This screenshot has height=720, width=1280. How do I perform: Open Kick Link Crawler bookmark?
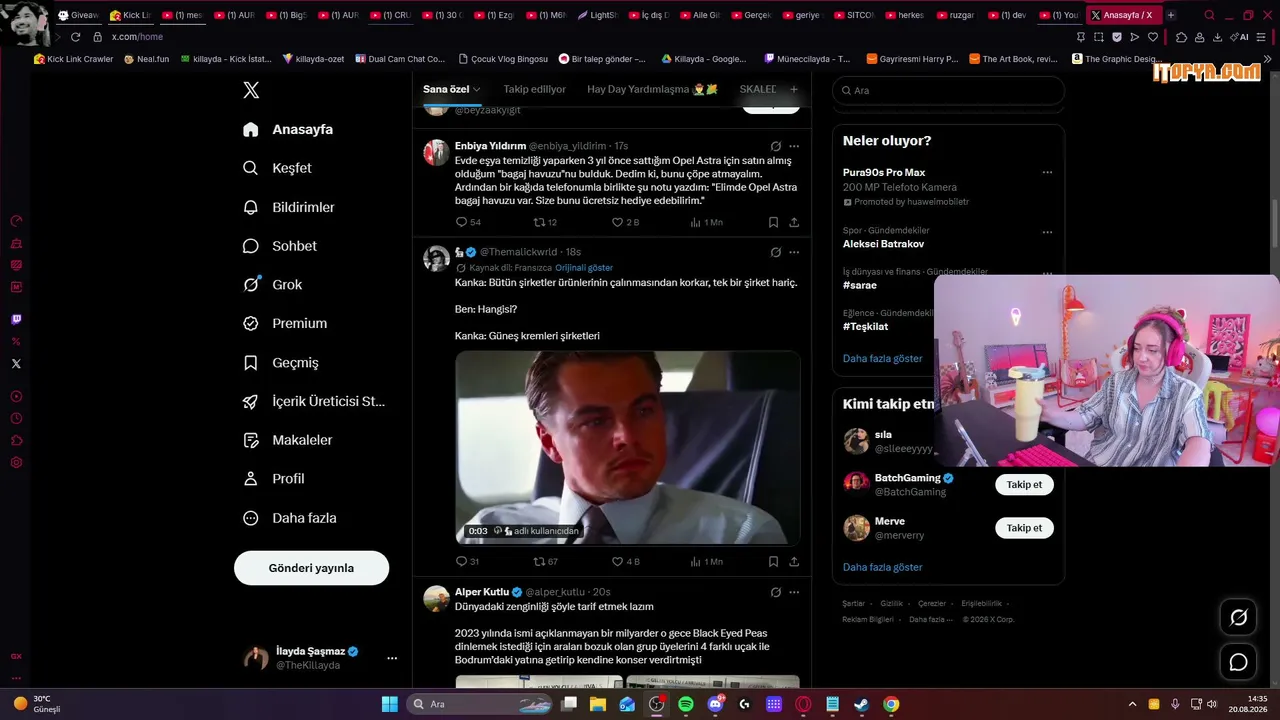(x=74, y=59)
